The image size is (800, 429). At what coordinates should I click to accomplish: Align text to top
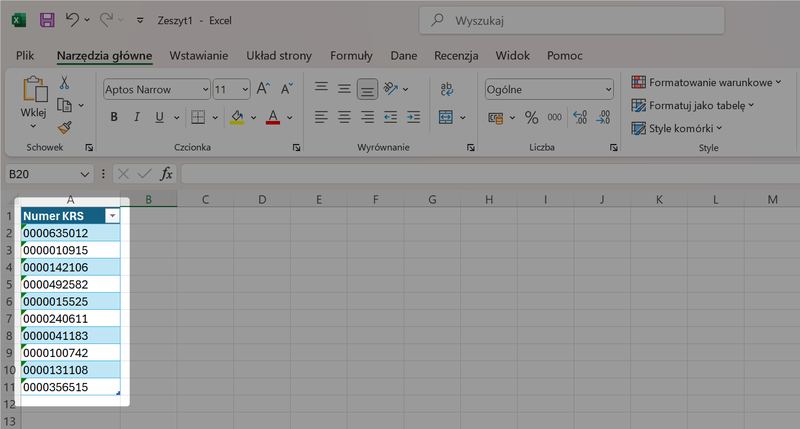point(321,89)
